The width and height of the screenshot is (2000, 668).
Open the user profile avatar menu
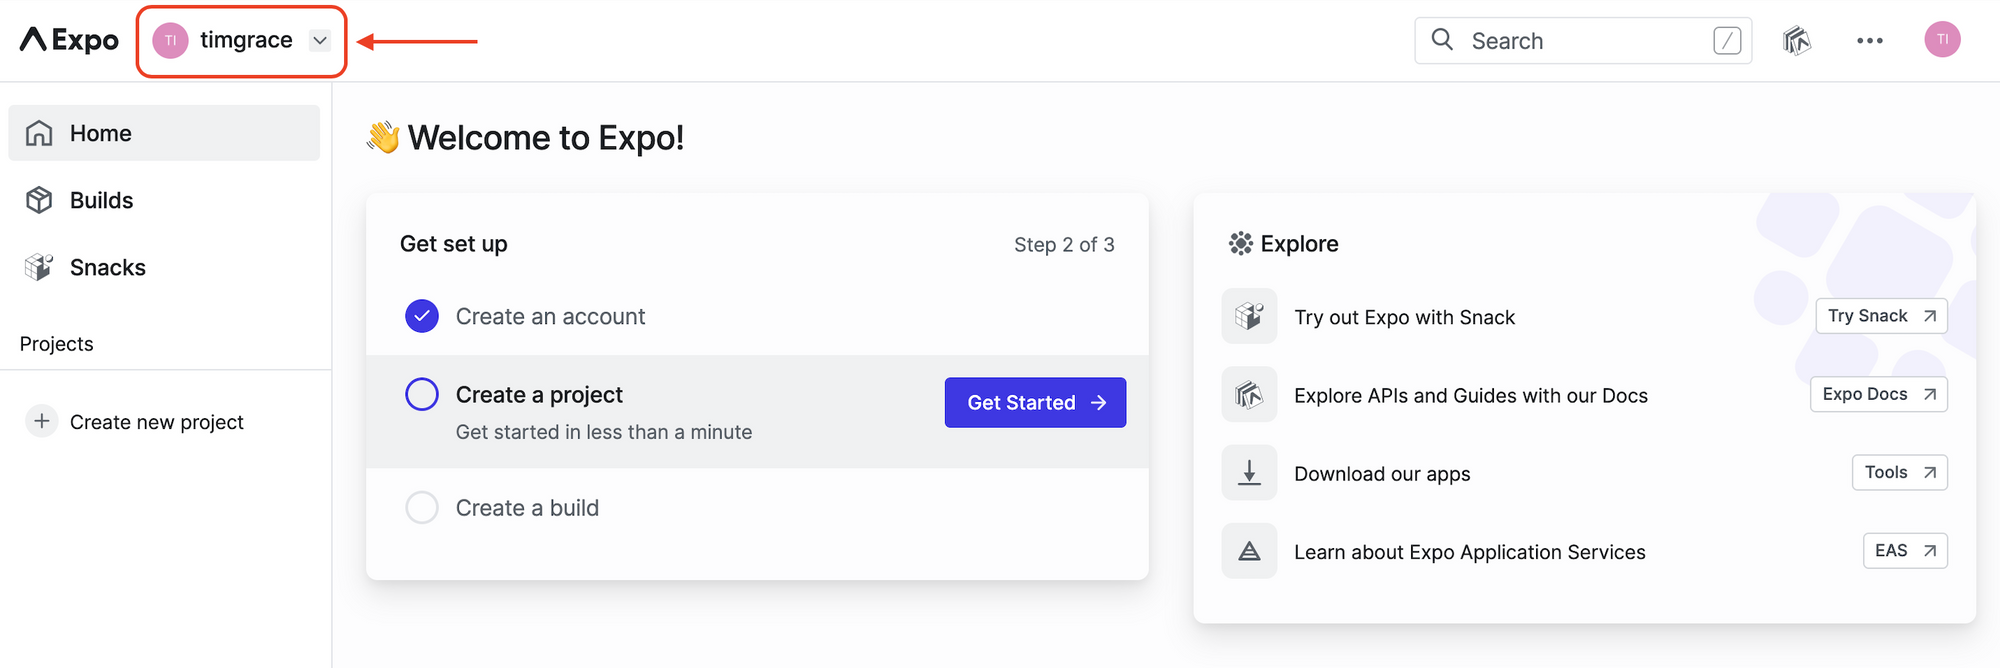click(1942, 40)
